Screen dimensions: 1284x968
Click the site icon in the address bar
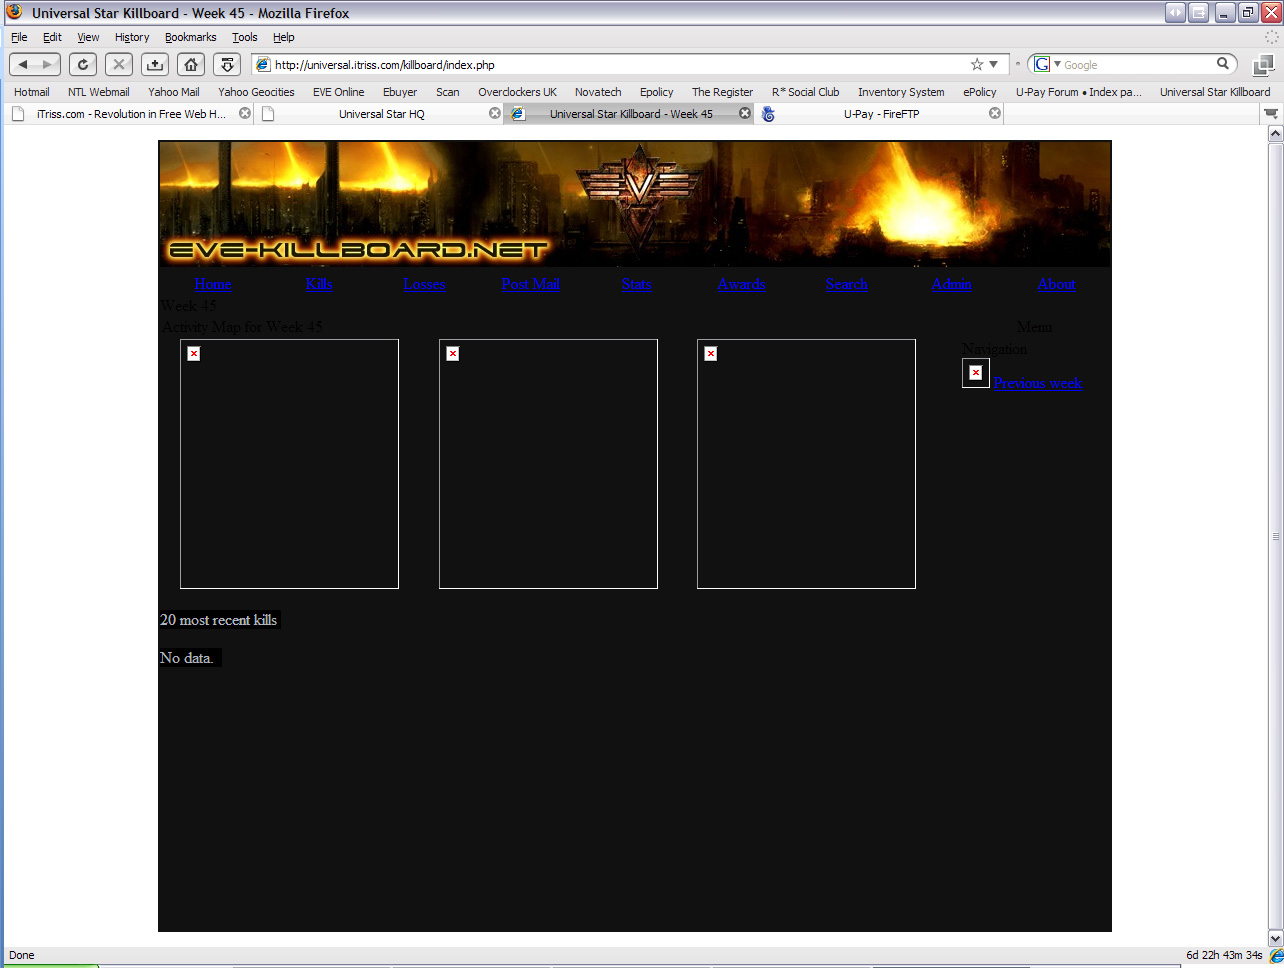(x=263, y=64)
